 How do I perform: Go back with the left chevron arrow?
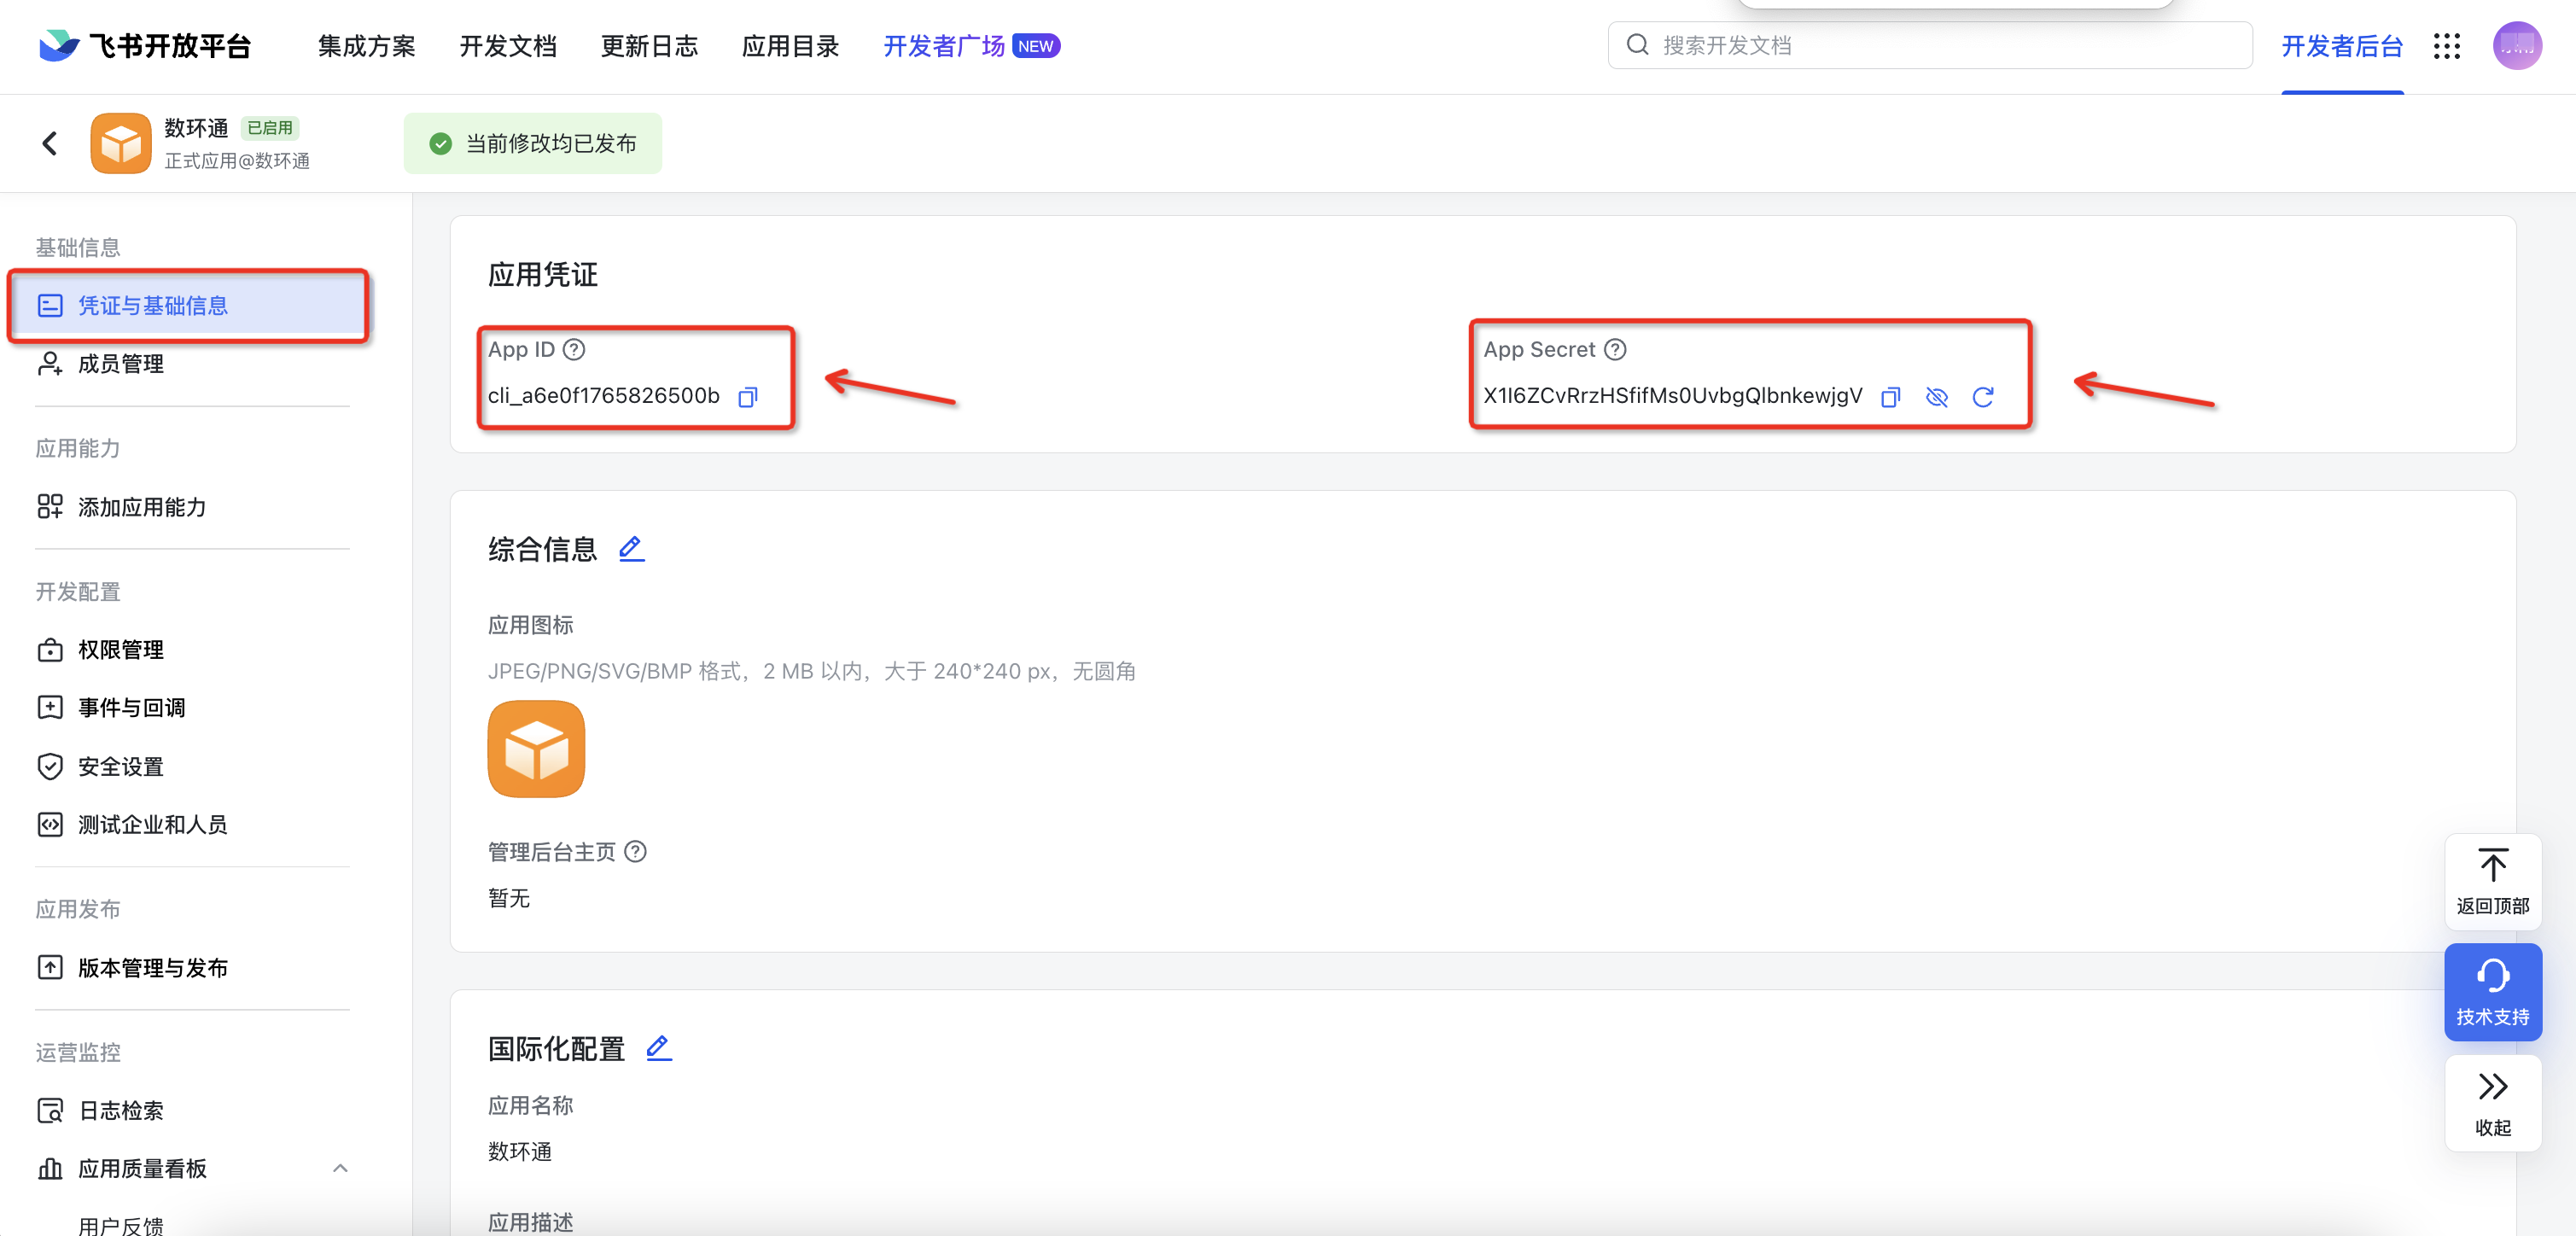50,144
